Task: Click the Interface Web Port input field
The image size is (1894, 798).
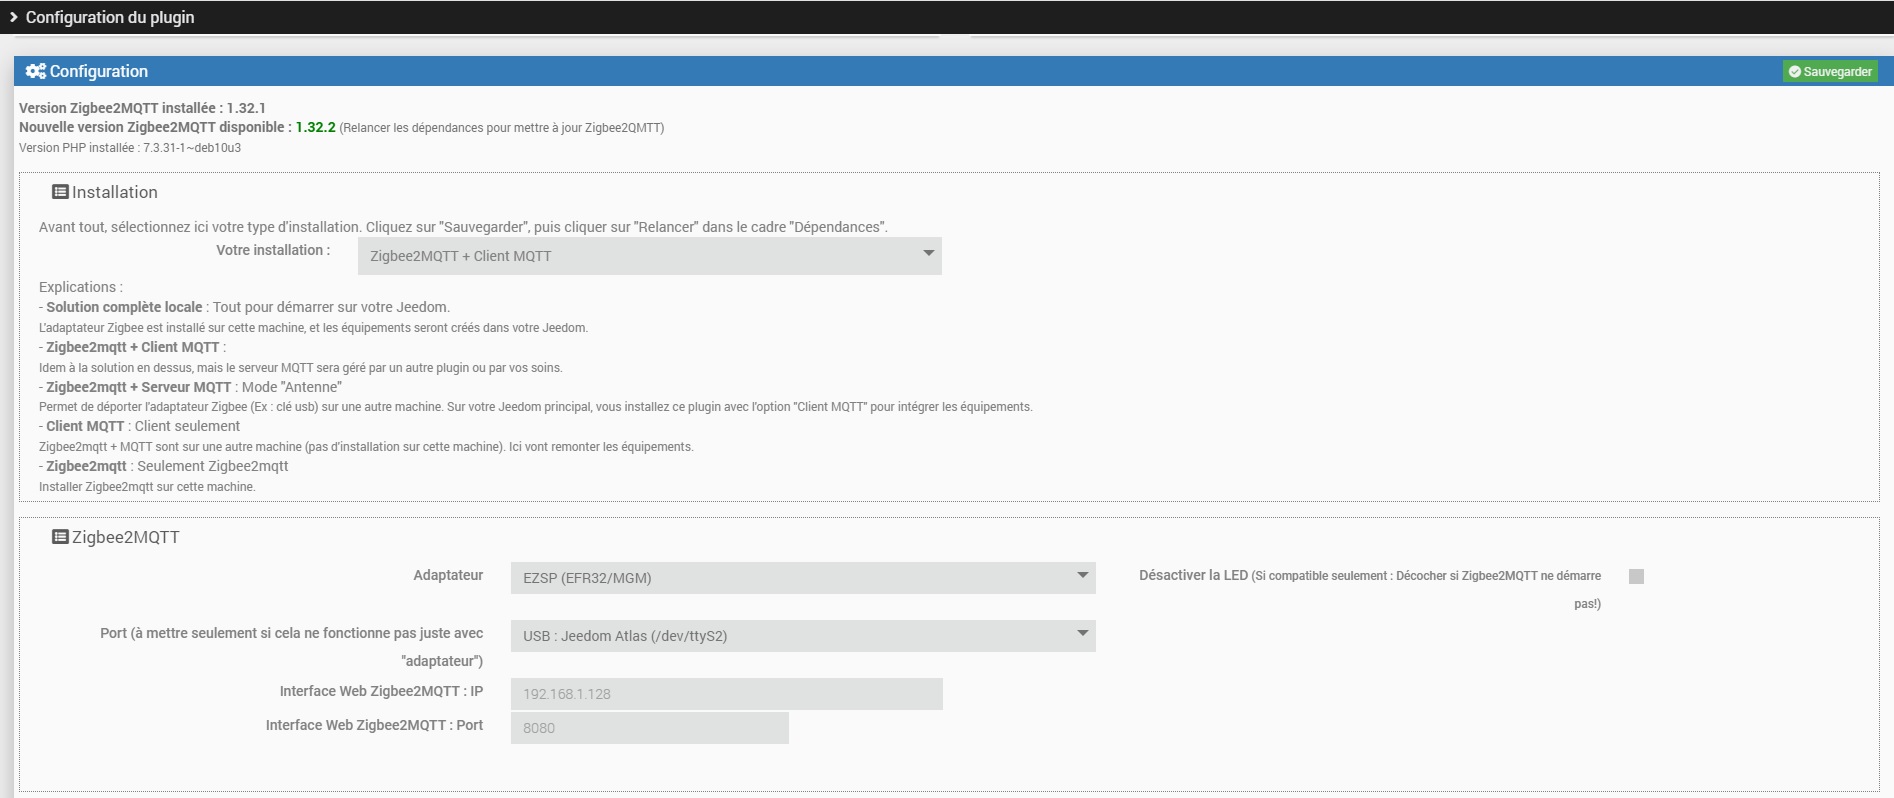Action: [x=650, y=728]
